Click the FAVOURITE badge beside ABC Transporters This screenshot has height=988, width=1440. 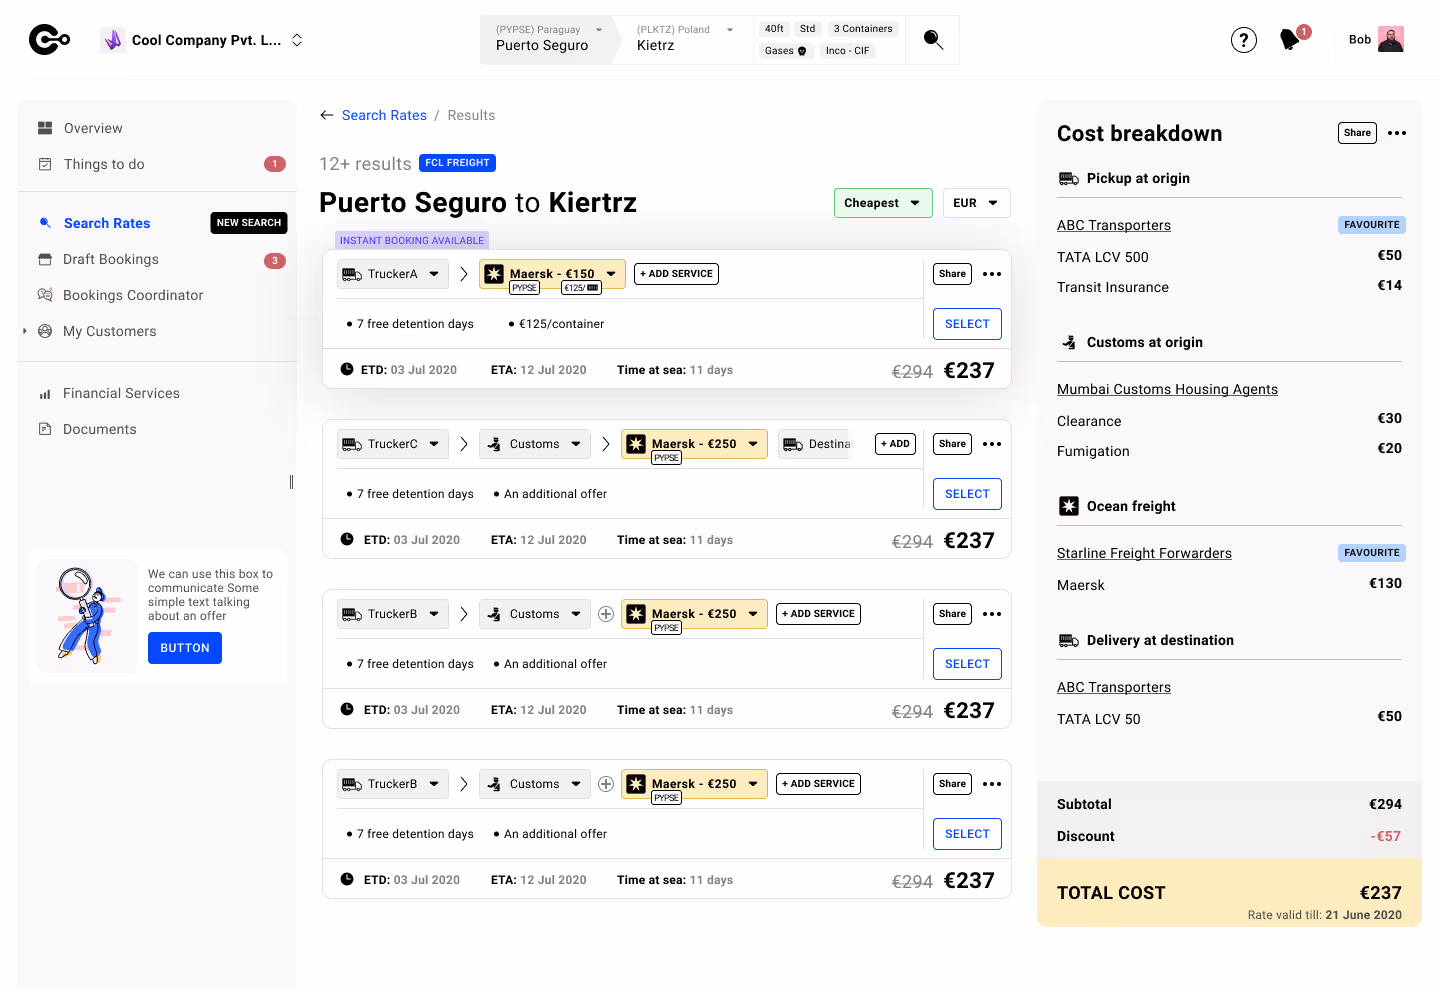(x=1371, y=225)
